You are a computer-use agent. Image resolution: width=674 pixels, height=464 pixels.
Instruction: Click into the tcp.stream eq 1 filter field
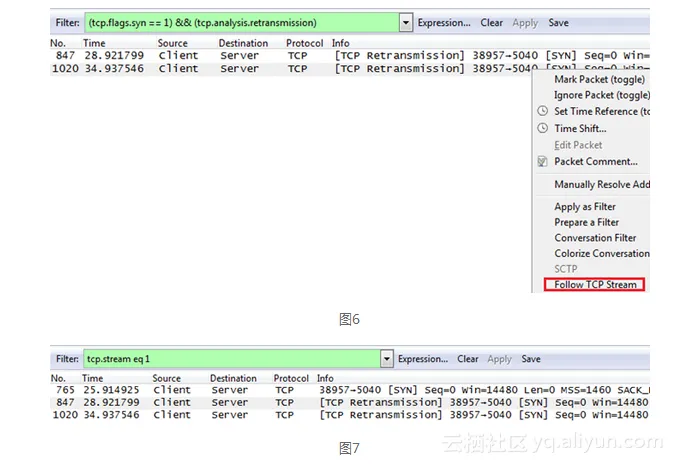pyautogui.click(x=230, y=359)
